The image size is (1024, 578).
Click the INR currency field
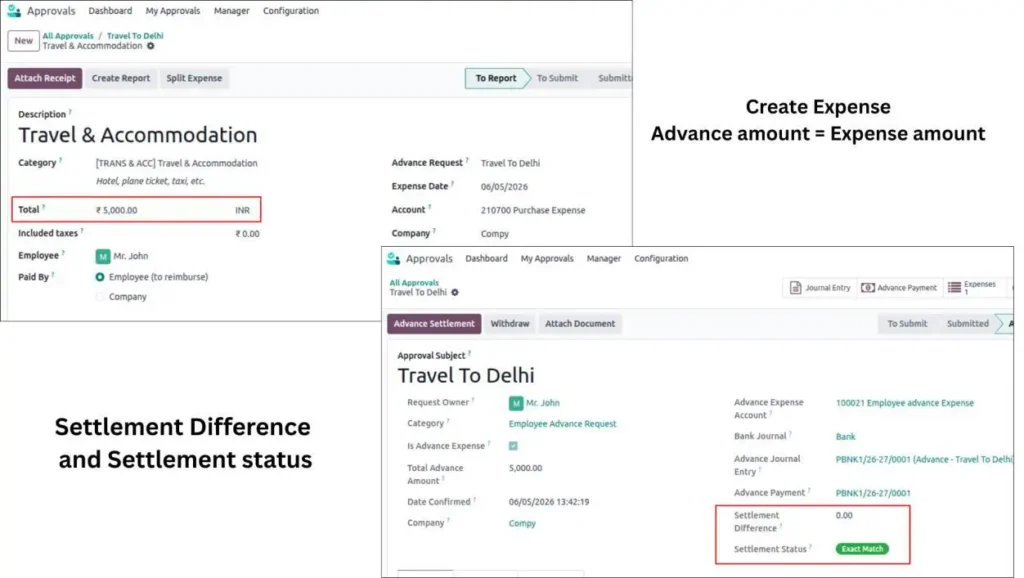click(242, 211)
